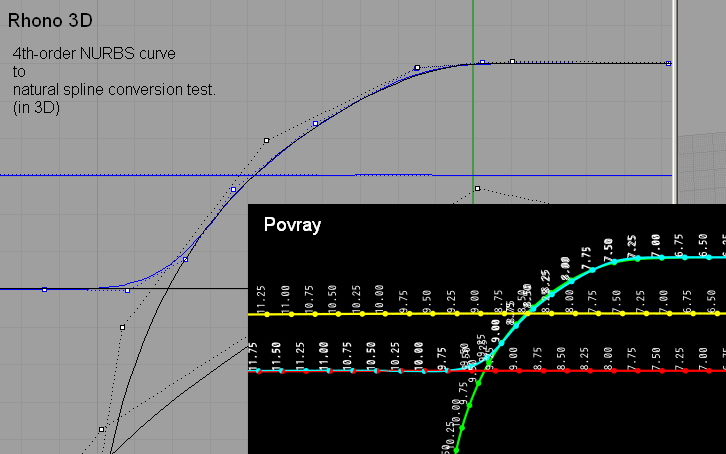Viewport: 726px width, 454px height.
Task: Click the 11.25 label above the yellow line
Action: pyautogui.click(x=261, y=297)
